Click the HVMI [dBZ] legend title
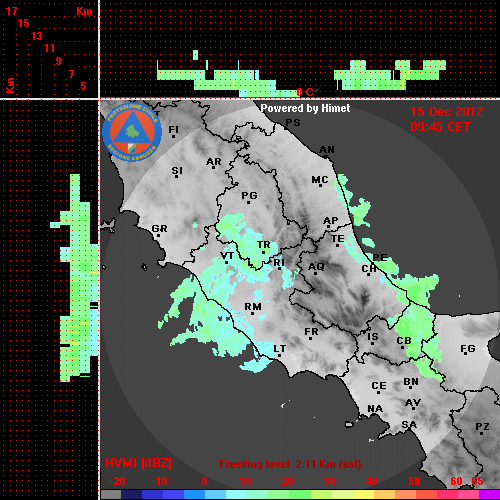500x500 pixels. (138, 463)
